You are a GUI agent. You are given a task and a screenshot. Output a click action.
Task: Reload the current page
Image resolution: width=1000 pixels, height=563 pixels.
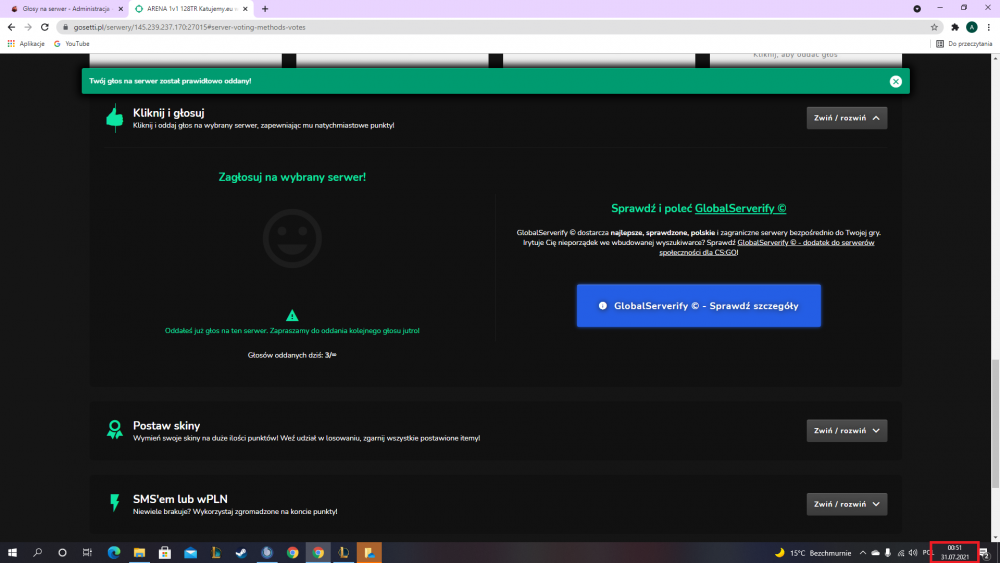tap(45, 27)
